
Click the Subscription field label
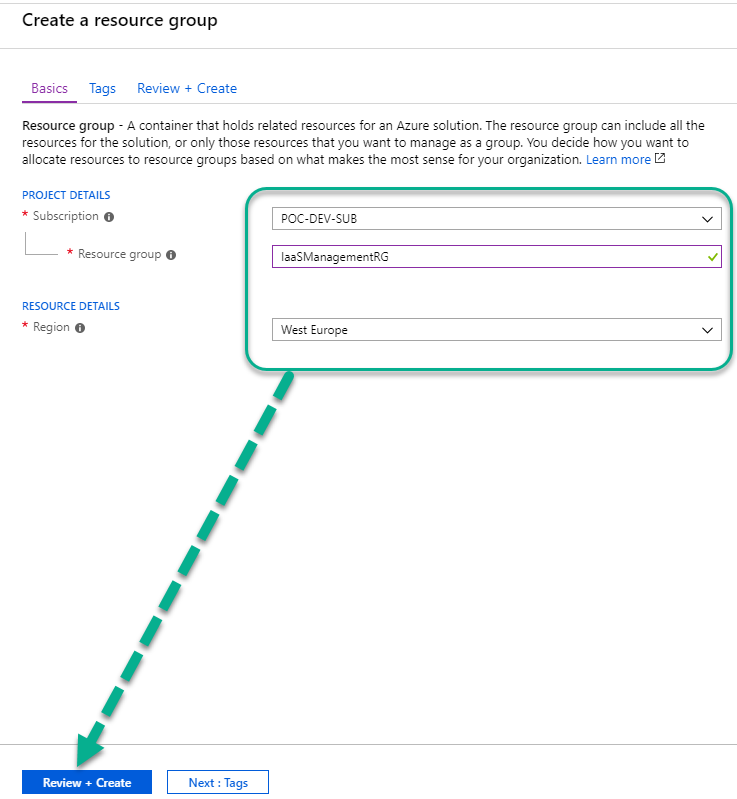tap(66, 216)
